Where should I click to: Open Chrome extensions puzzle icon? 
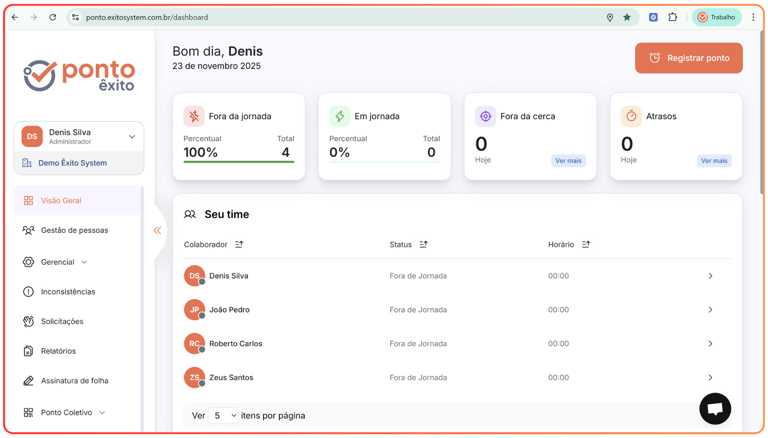click(x=673, y=17)
